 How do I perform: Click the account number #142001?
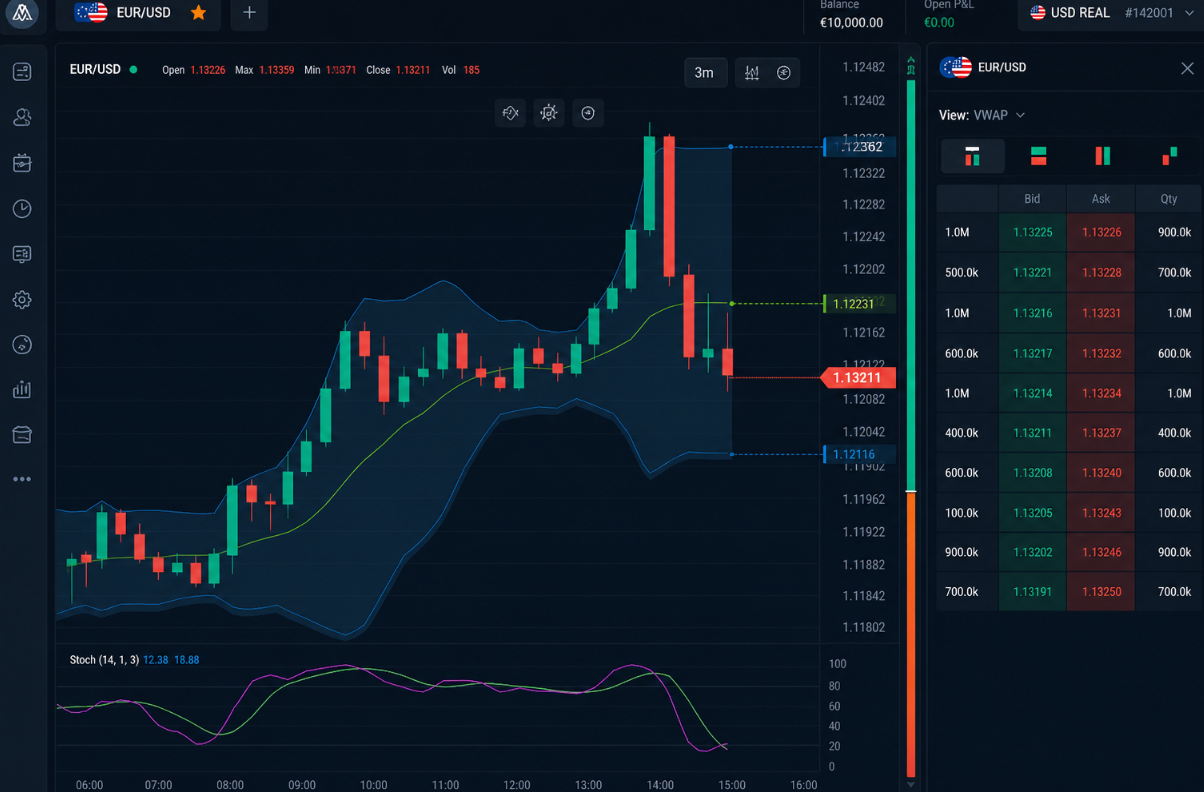1149,13
